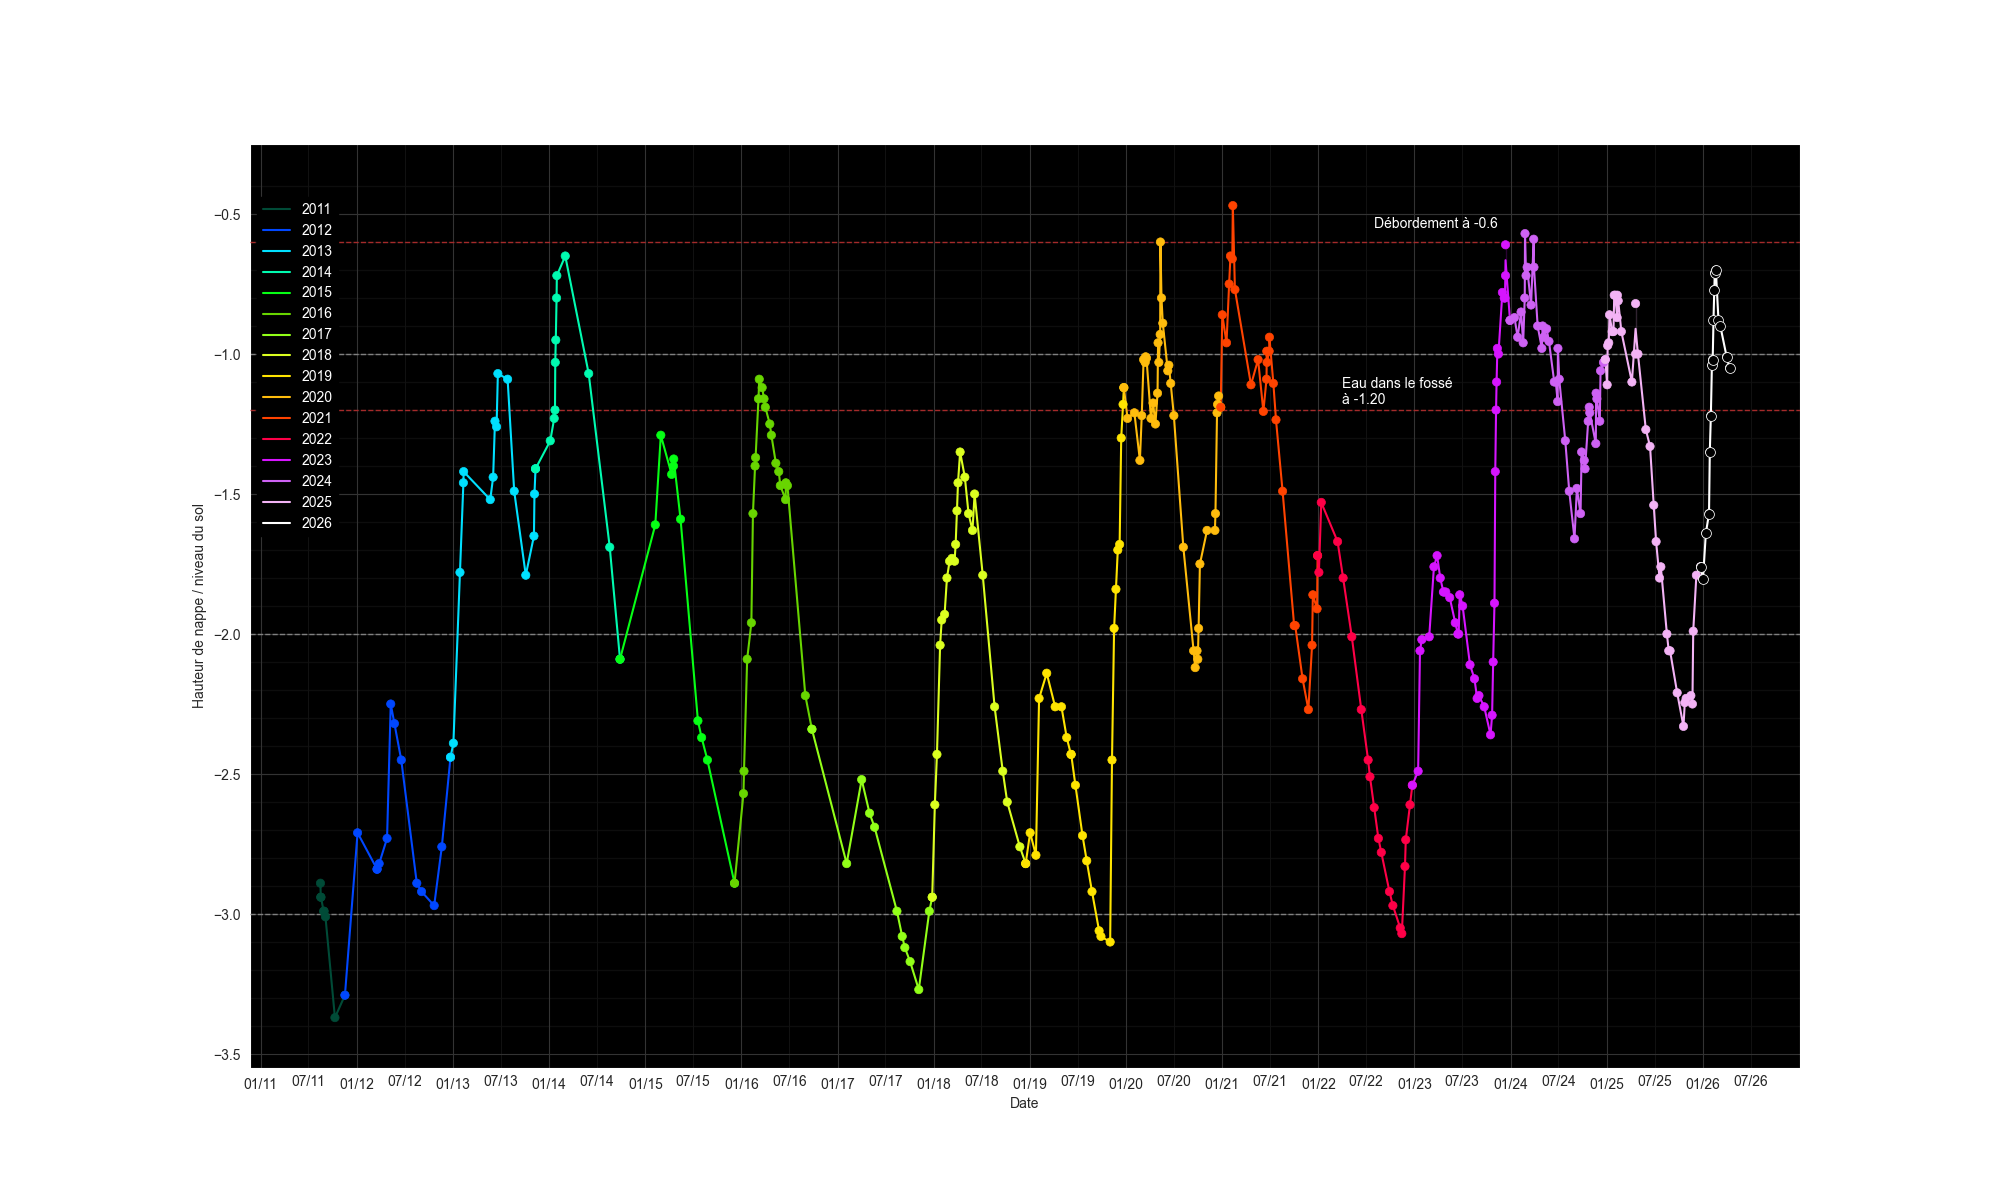Click the 2017 lowest data point
This screenshot has width=2000, height=1200.
[918, 989]
